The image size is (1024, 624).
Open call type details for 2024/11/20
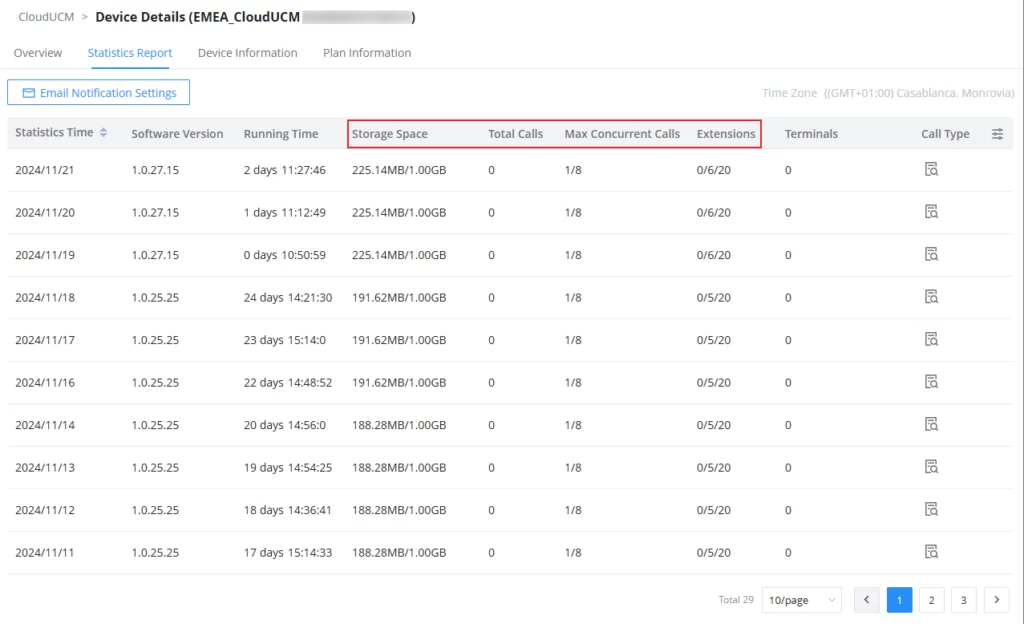pyautogui.click(x=931, y=212)
